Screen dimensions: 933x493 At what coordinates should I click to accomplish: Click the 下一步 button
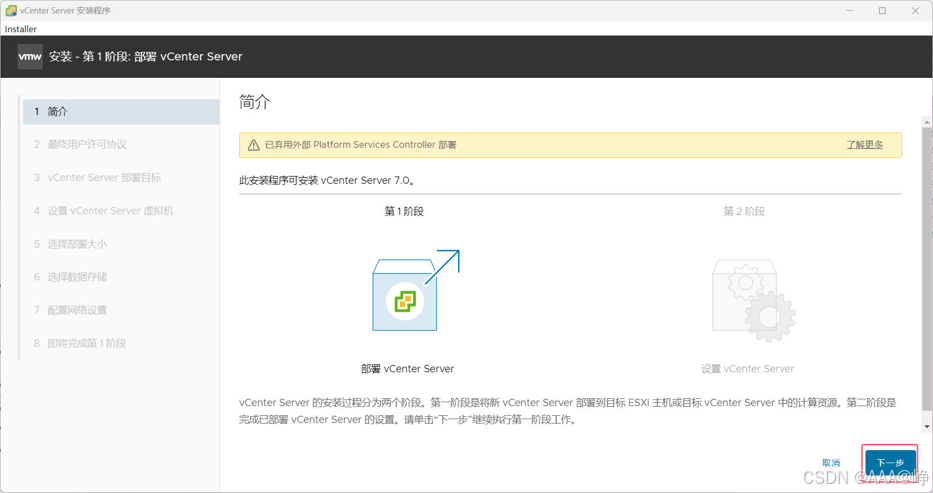890,463
